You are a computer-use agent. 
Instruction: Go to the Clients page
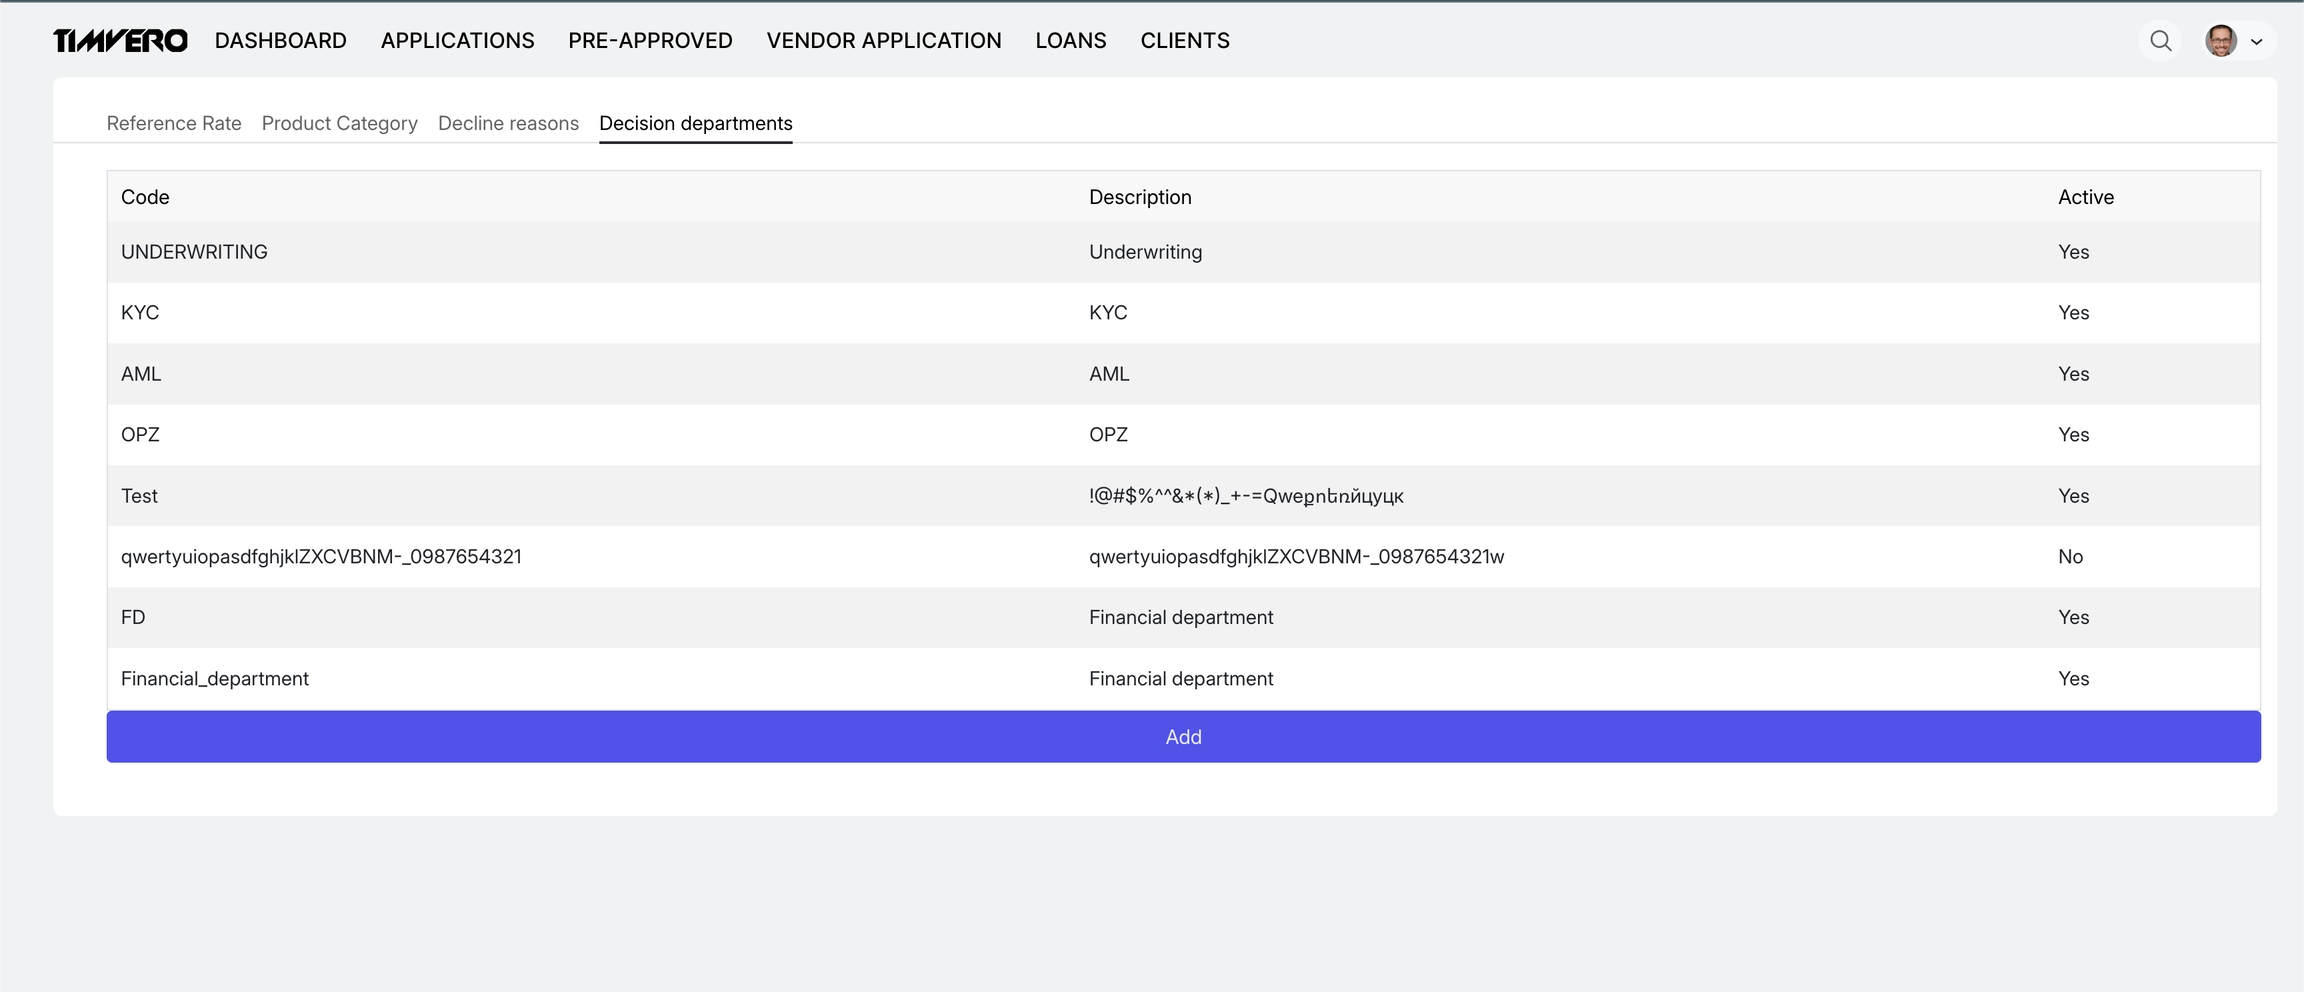1184,41
